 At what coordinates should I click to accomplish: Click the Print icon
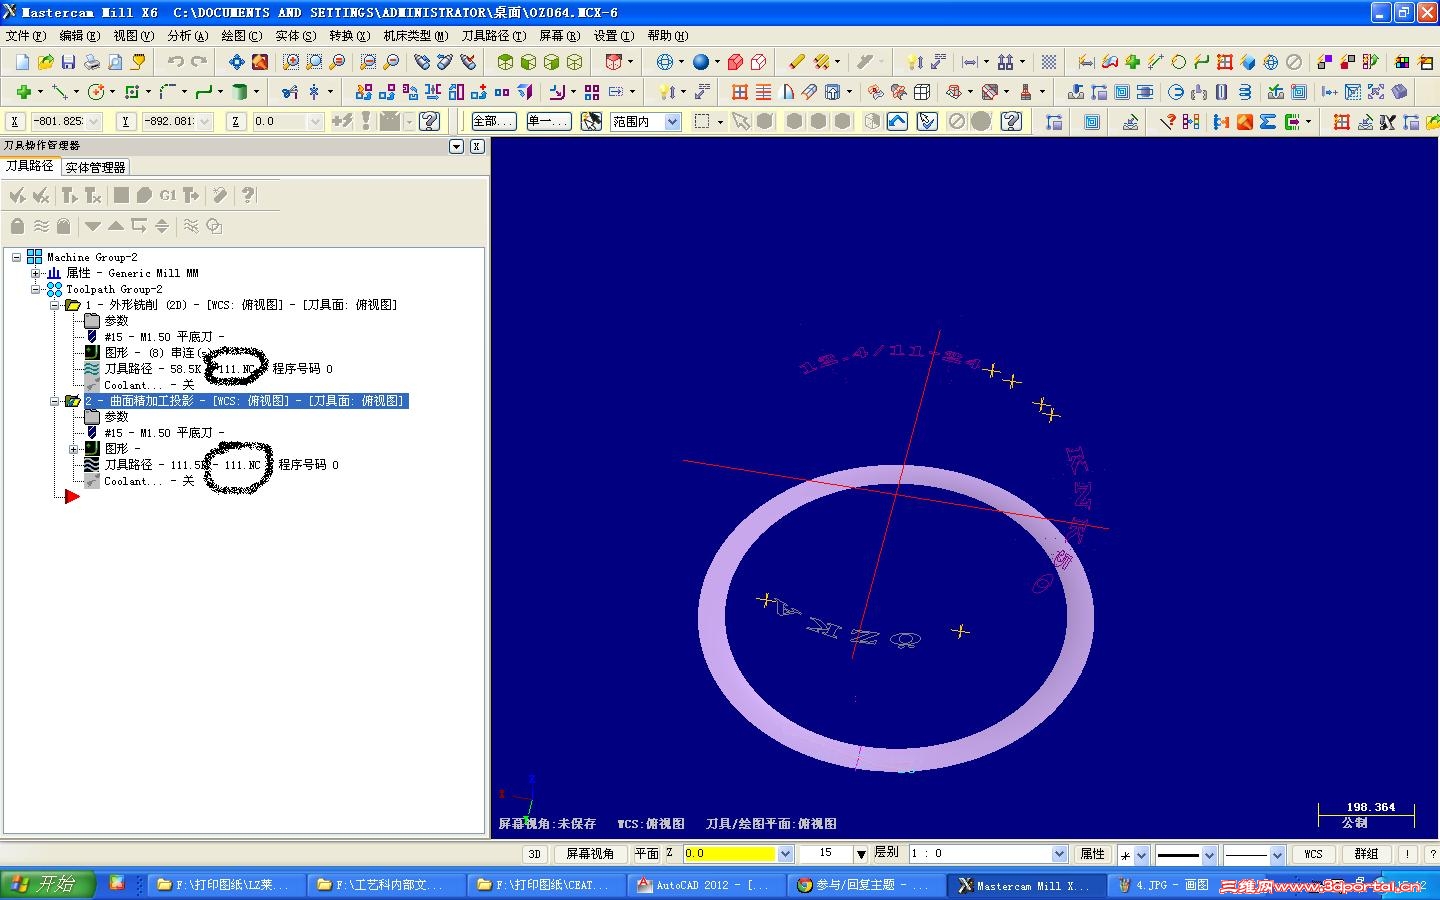91,62
